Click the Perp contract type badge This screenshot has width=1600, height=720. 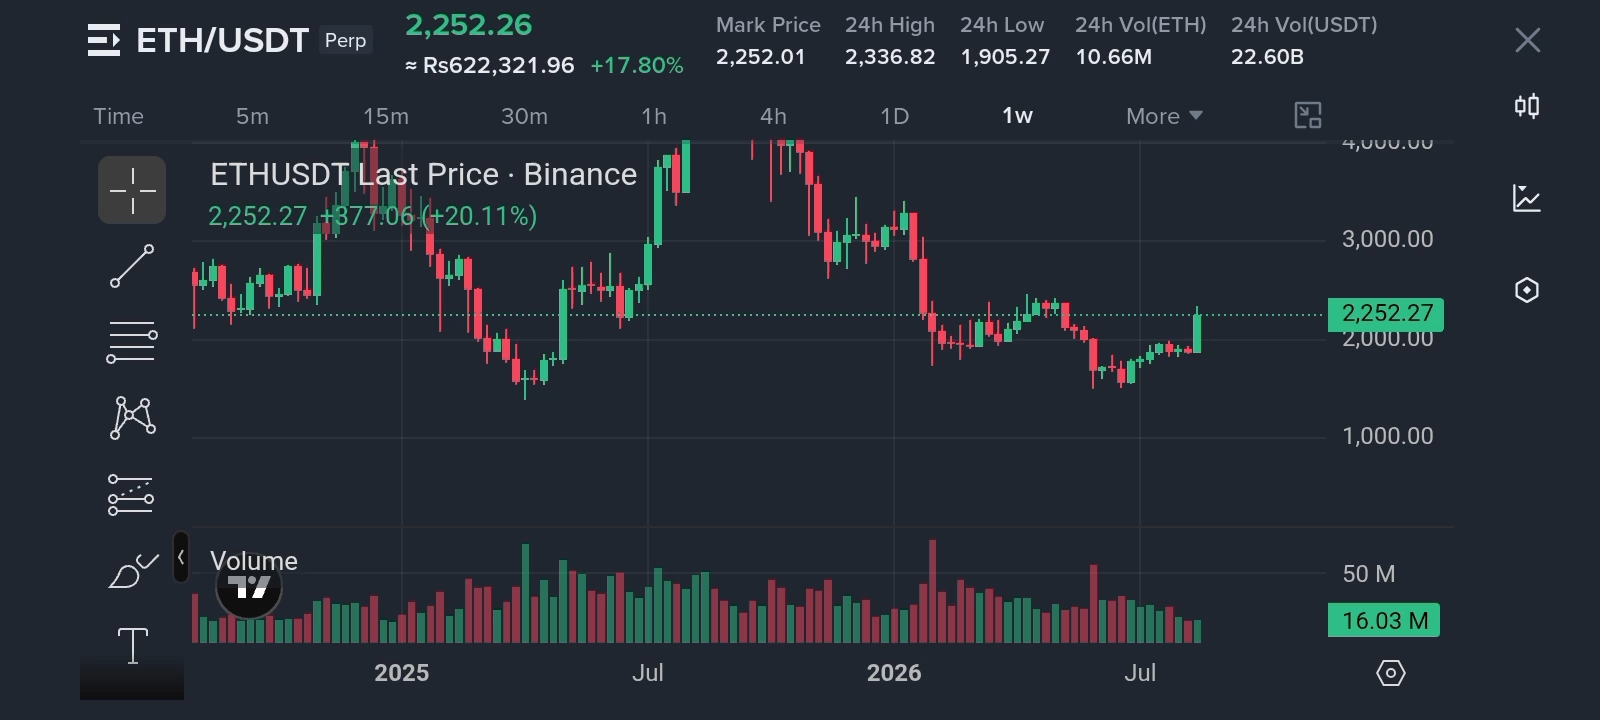(x=345, y=40)
